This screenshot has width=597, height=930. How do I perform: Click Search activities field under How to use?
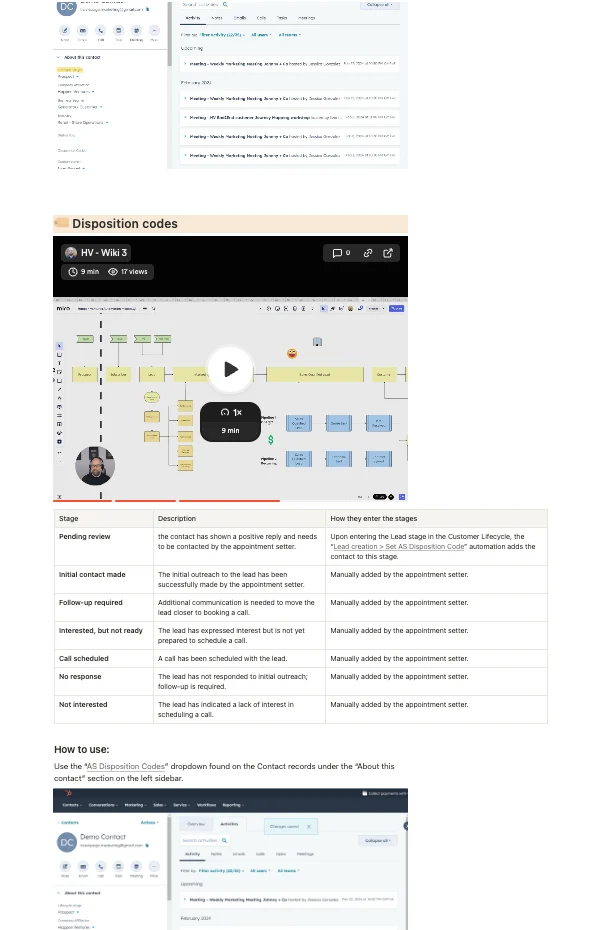tap(205, 840)
